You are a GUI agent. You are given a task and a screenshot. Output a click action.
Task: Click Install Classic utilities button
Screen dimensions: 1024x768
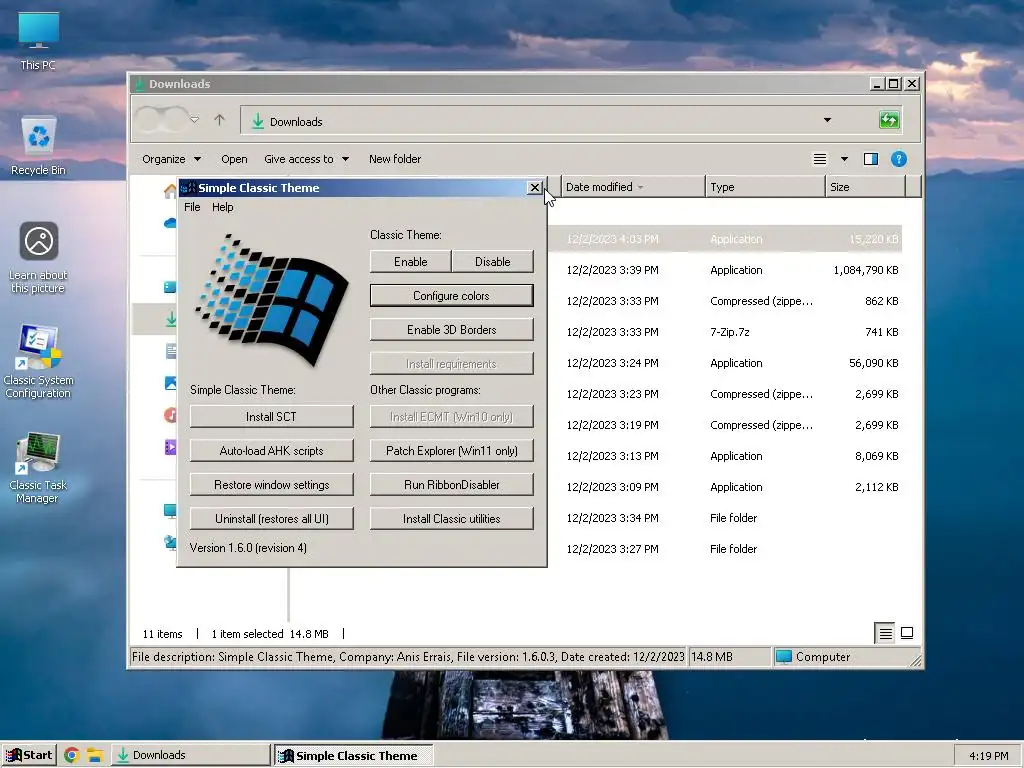[451, 519]
